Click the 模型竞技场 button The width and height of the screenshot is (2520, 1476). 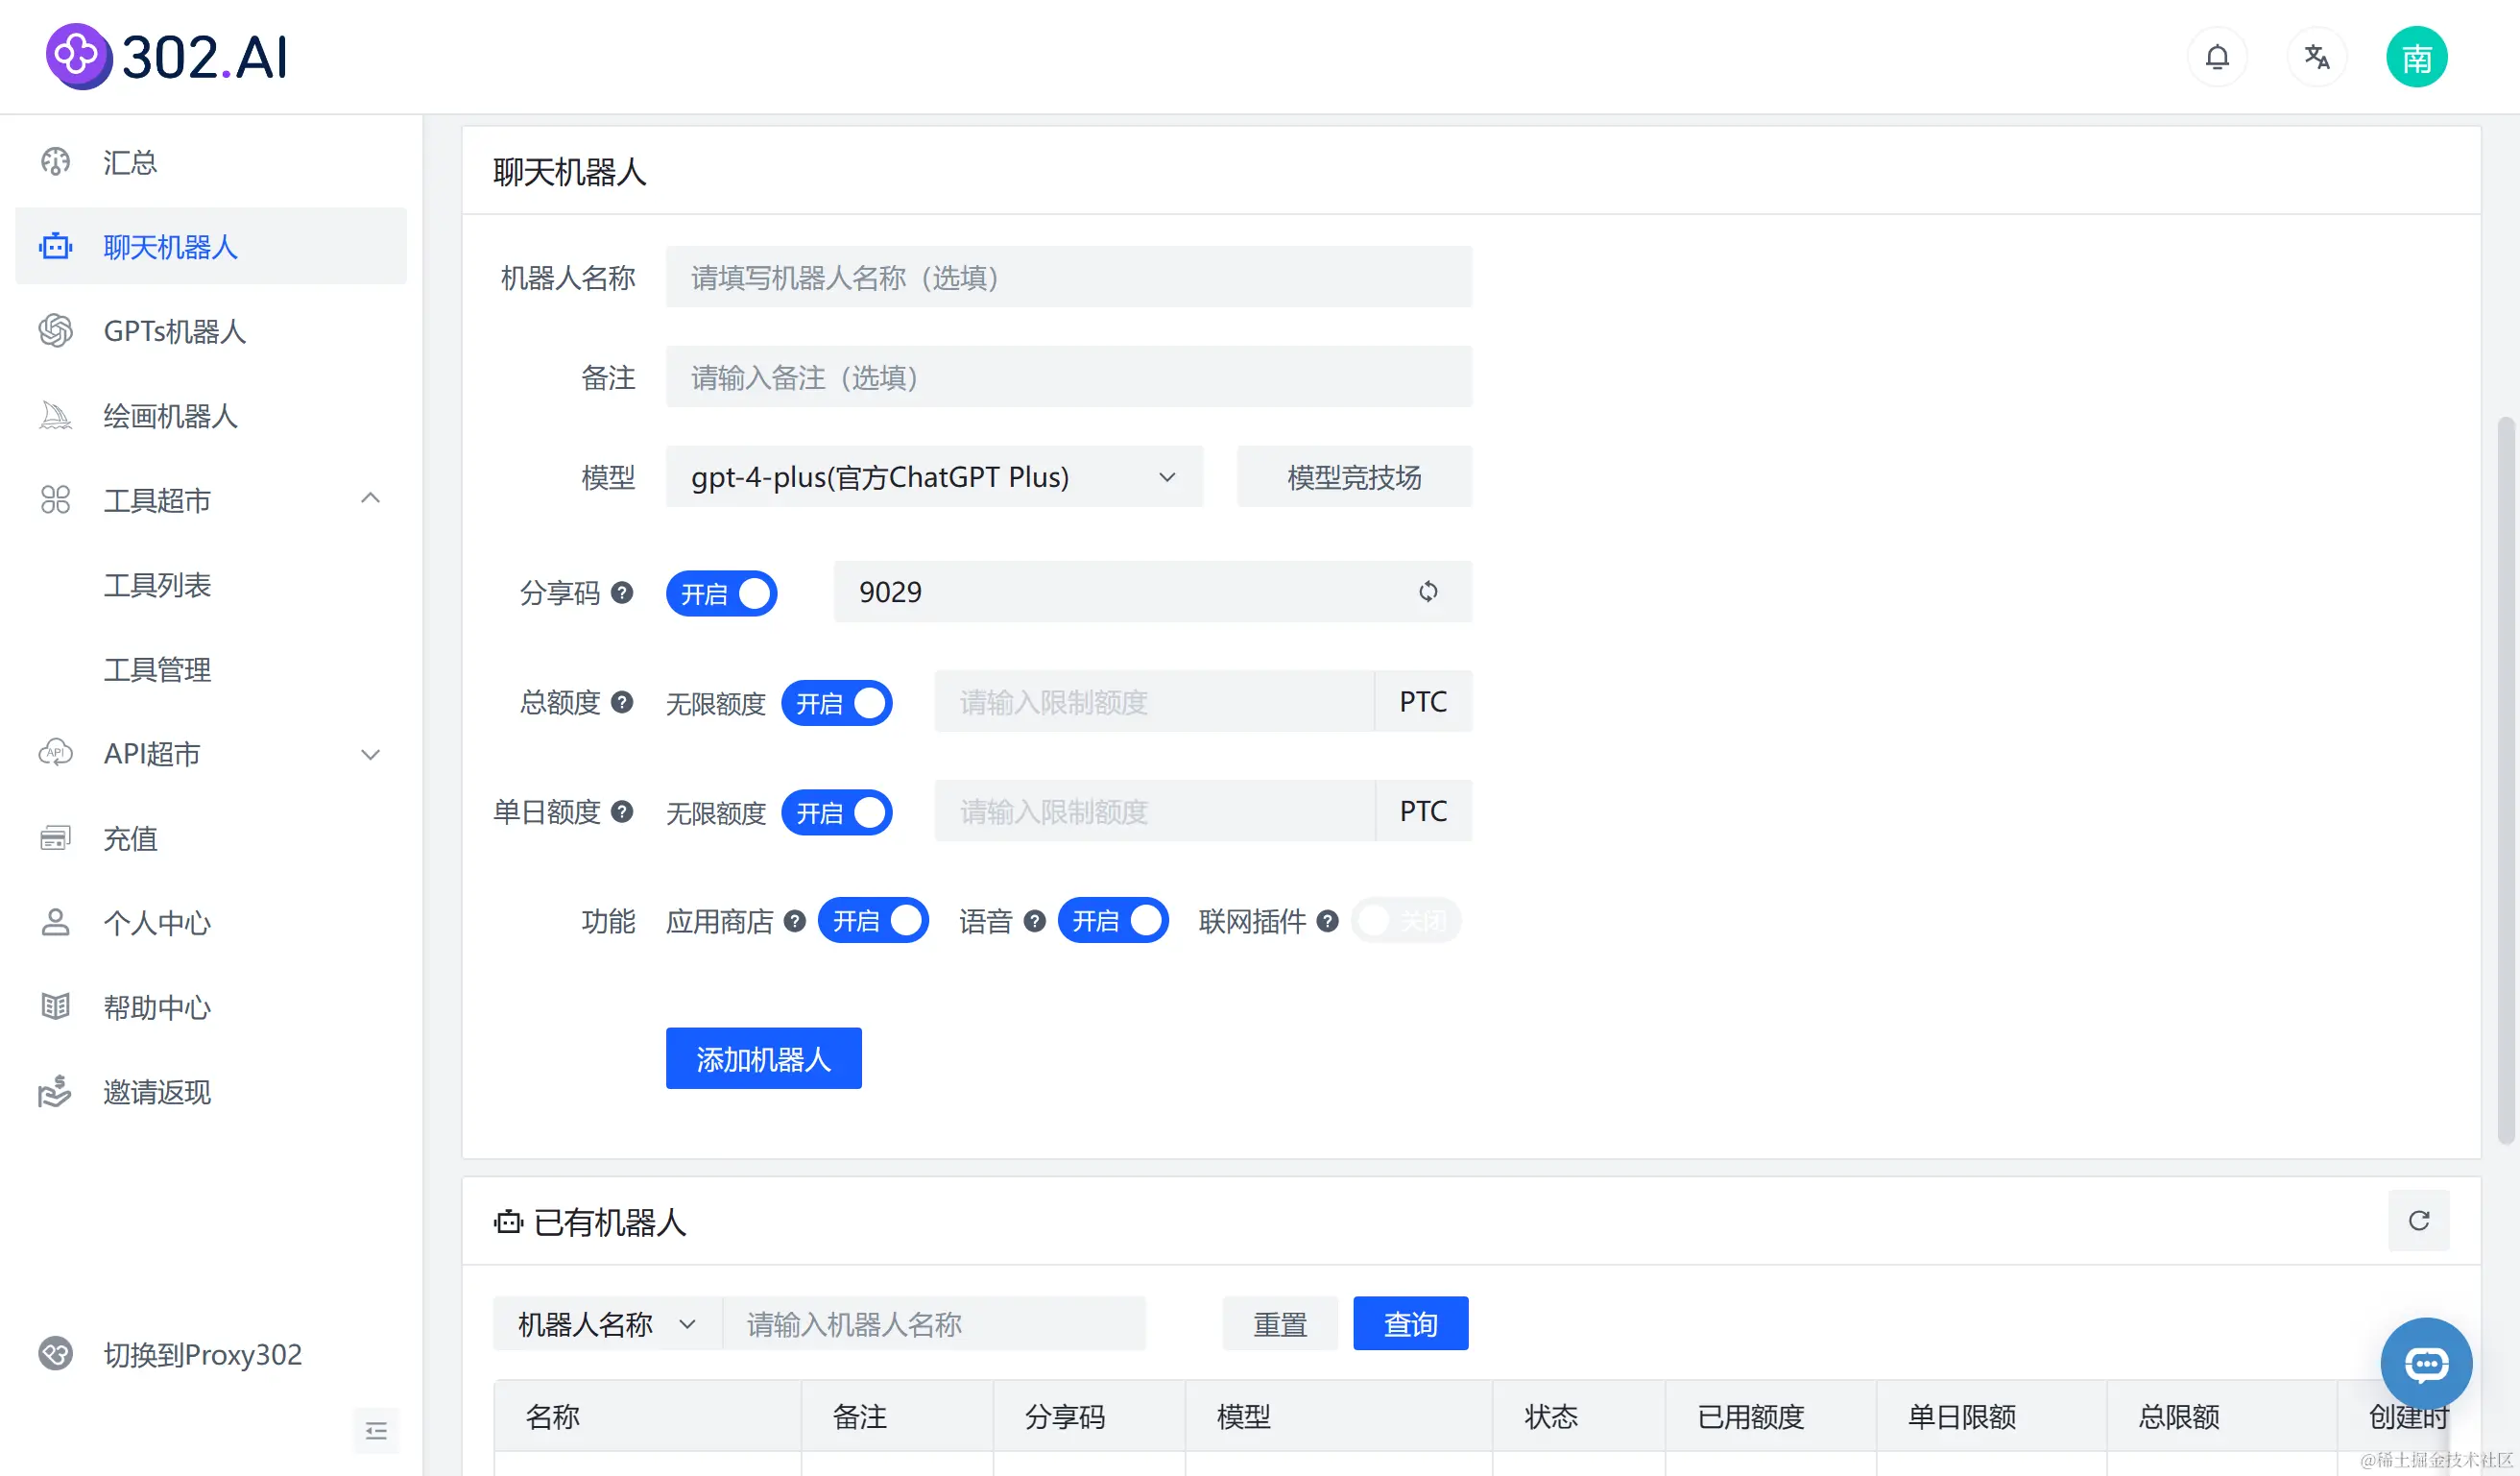tap(1353, 477)
